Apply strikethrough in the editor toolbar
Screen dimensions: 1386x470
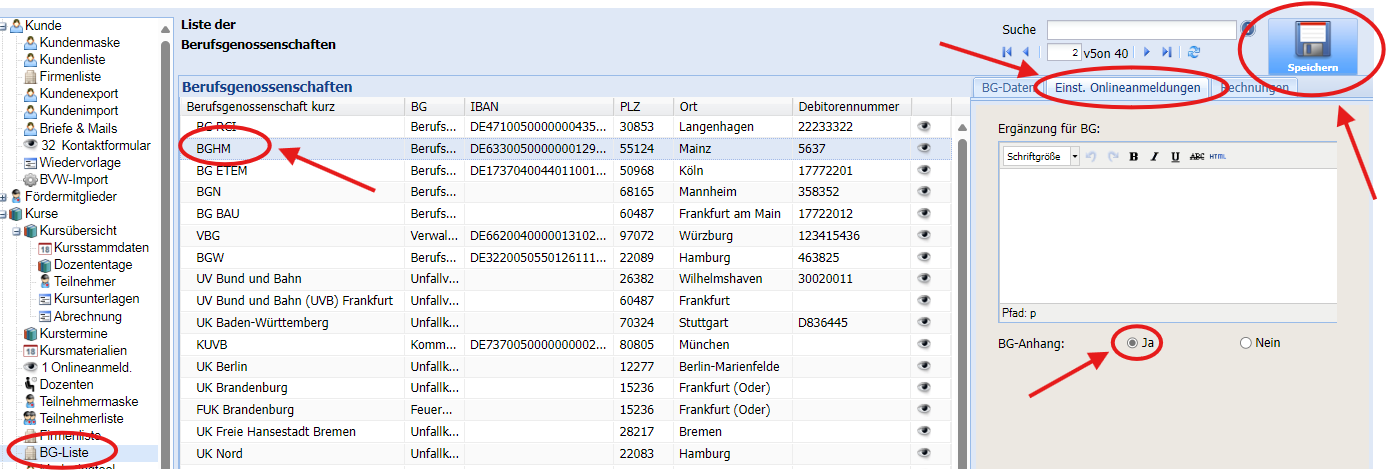pyautogui.click(x=1197, y=157)
